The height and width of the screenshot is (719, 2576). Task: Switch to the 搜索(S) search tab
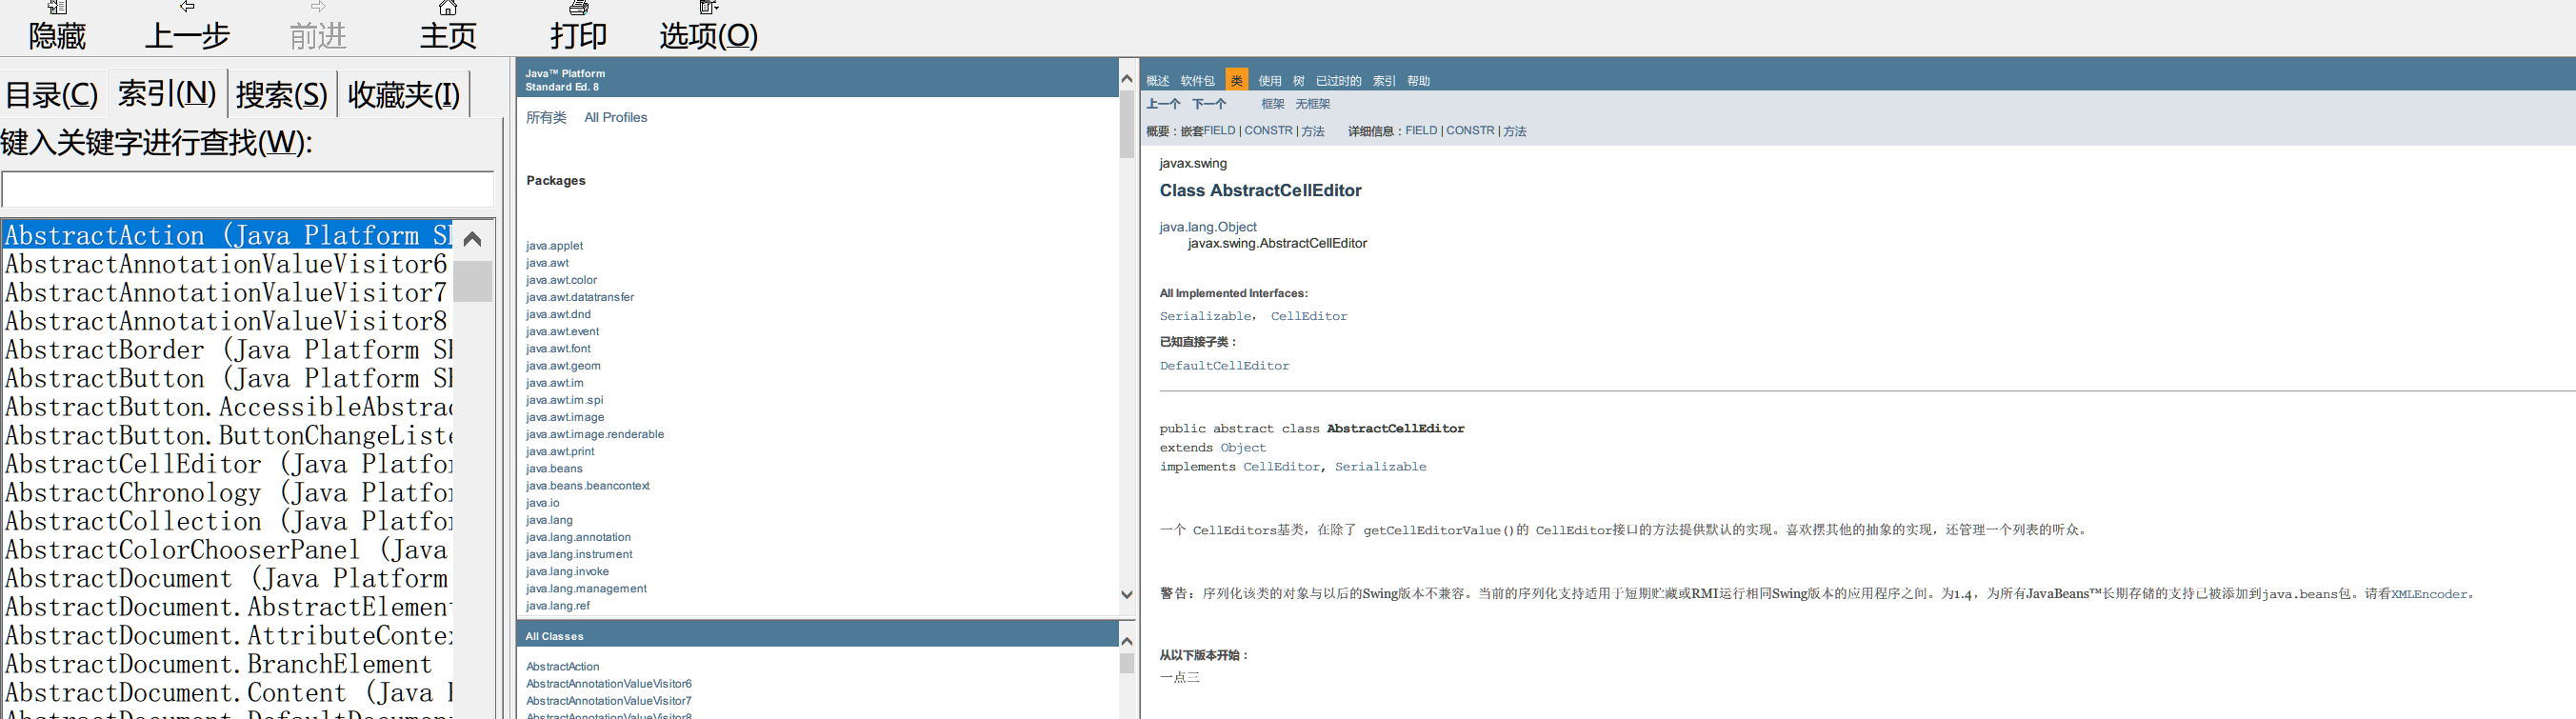(282, 94)
